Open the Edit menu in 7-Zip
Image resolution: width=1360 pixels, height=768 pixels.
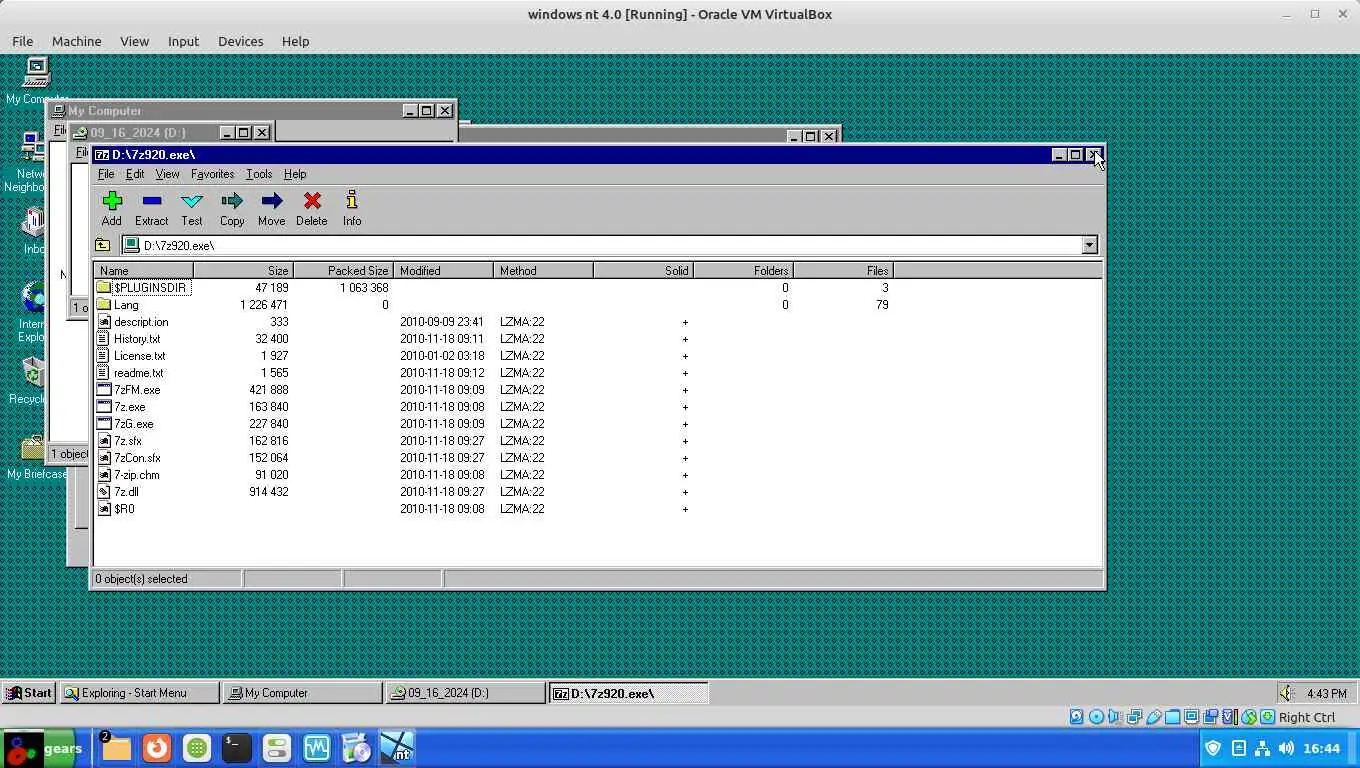[135, 174]
